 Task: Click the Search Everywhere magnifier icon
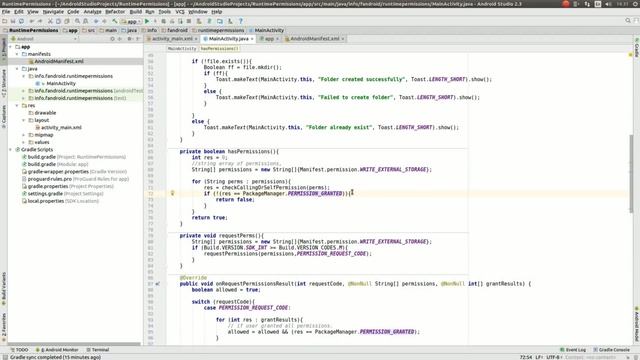click(x=628, y=21)
